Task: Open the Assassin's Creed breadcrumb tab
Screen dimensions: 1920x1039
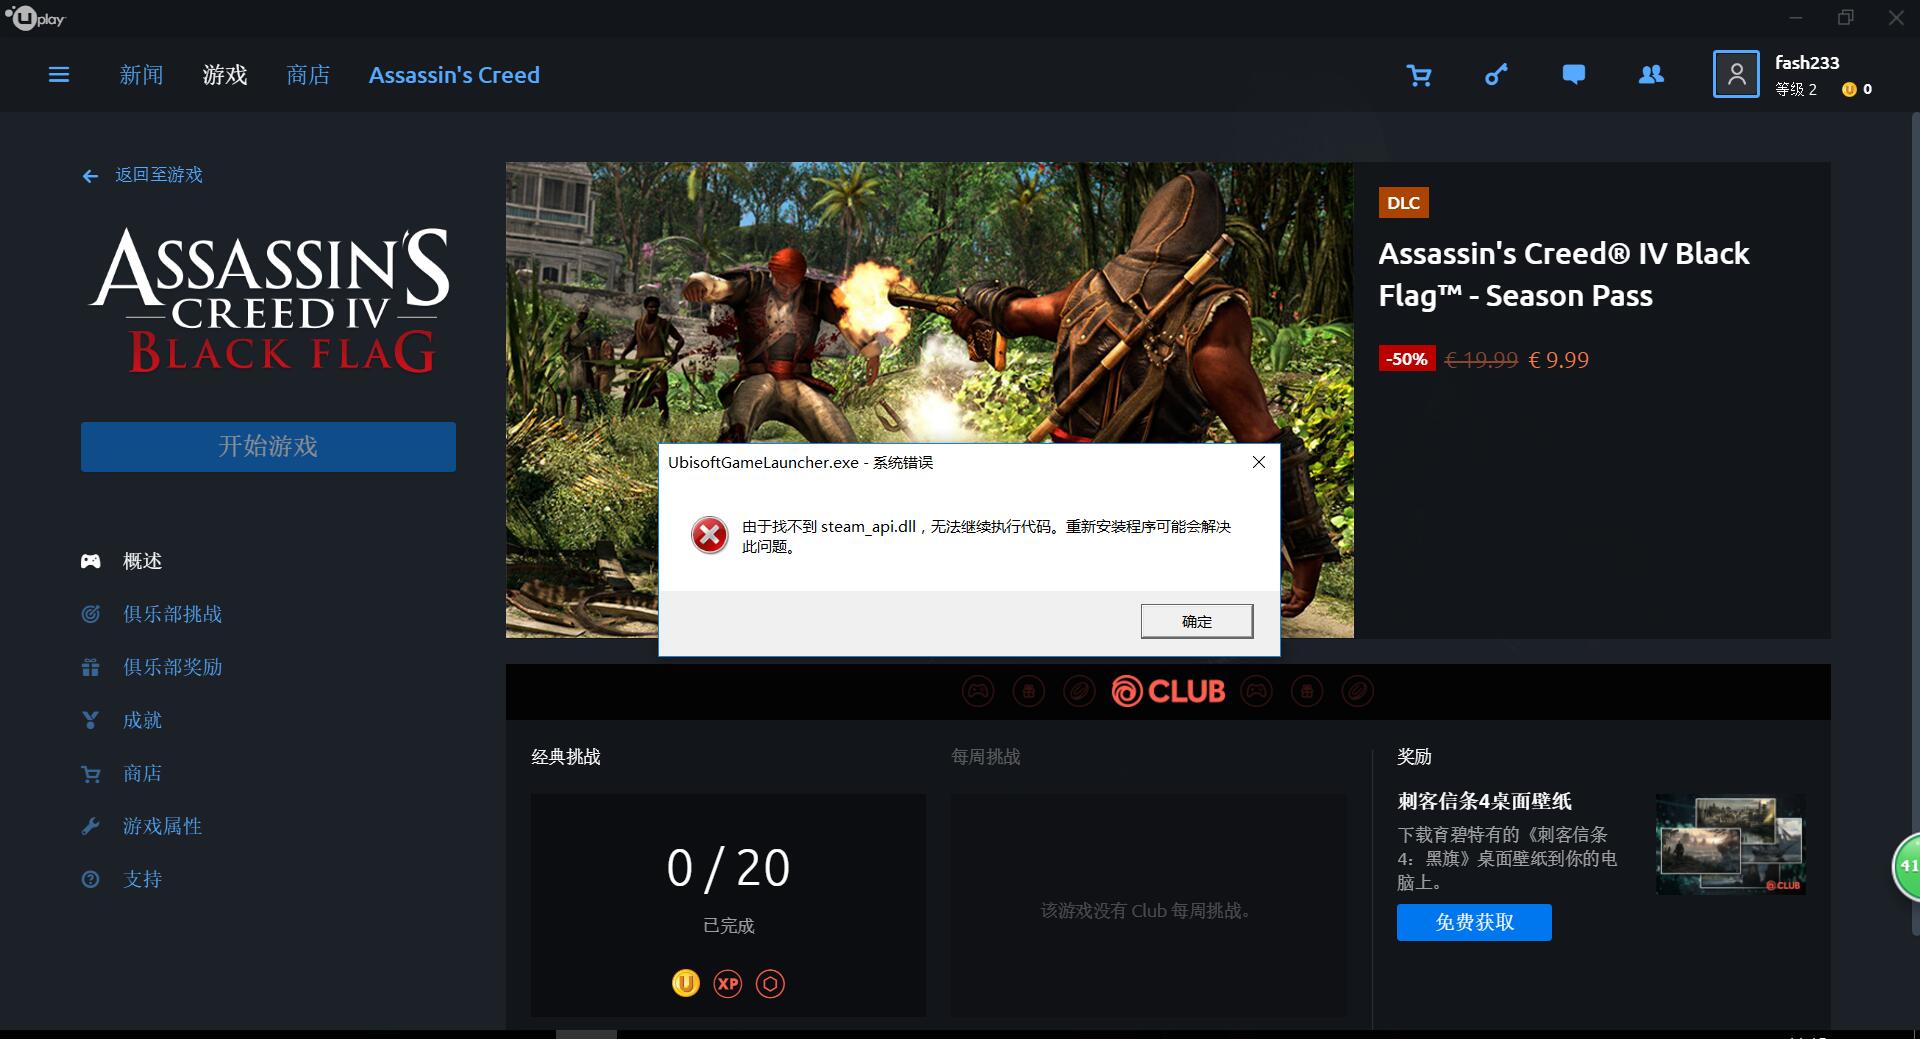Action: (x=454, y=75)
